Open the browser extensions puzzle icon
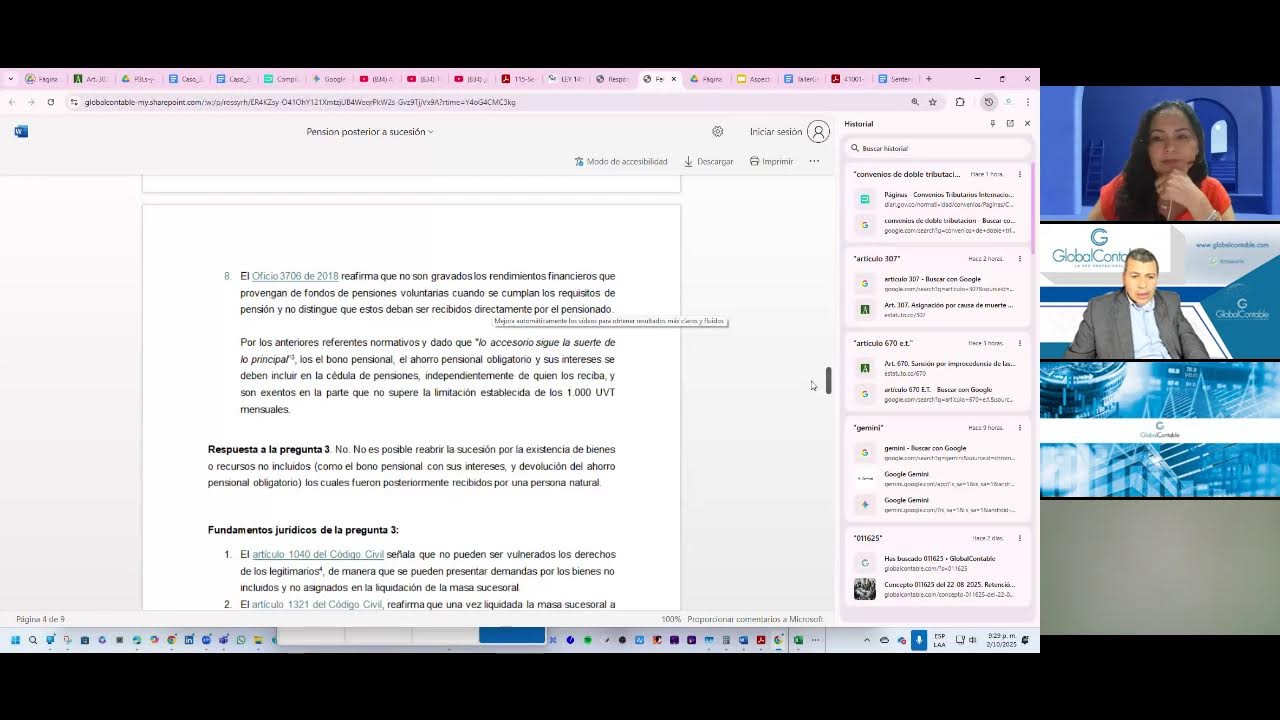 (960, 102)
